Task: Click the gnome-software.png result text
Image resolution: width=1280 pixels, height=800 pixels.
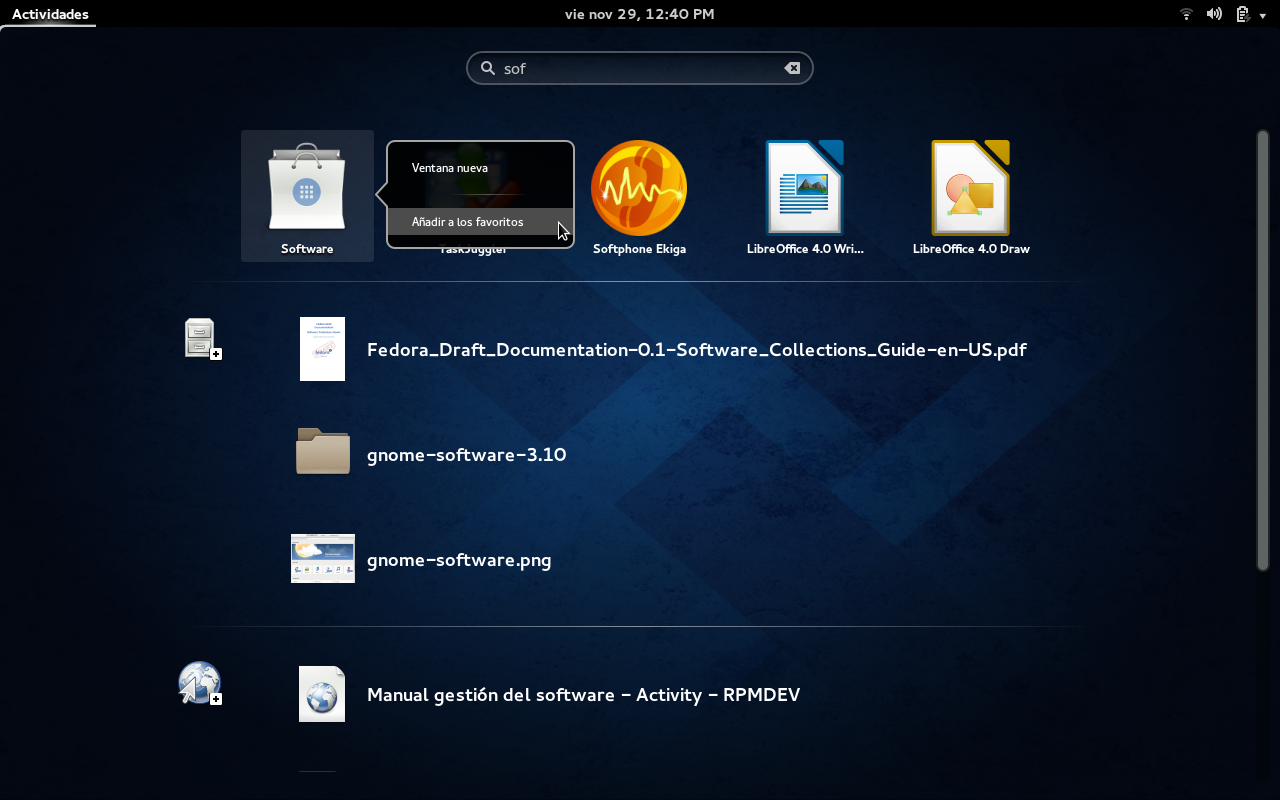Action: coord(459,560)
